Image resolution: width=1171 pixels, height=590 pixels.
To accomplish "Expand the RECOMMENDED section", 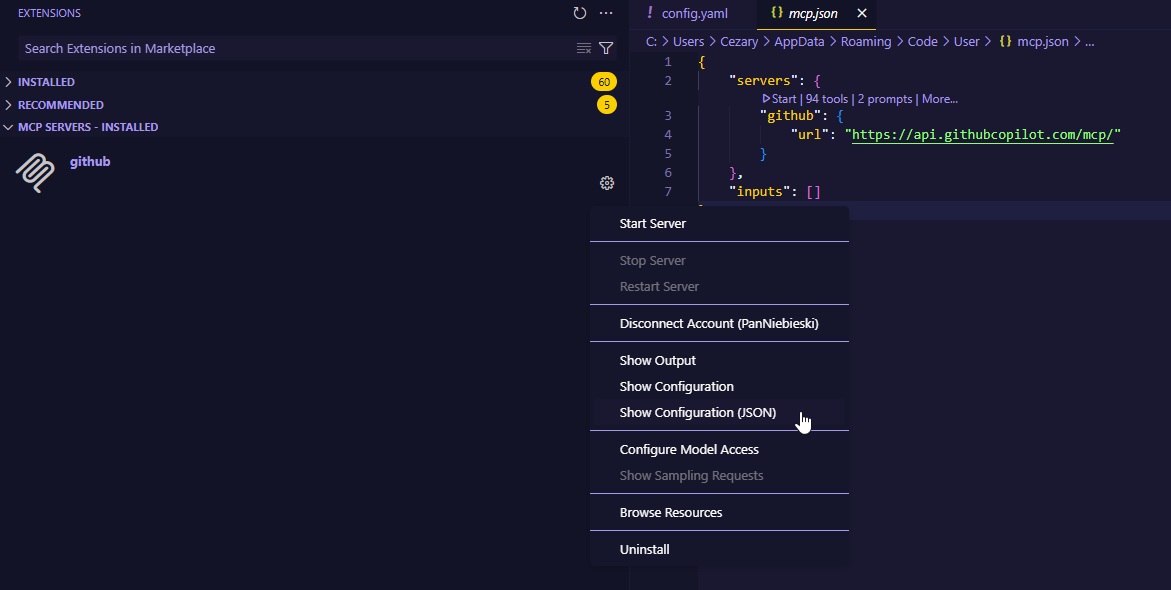I will pos(60,105).
